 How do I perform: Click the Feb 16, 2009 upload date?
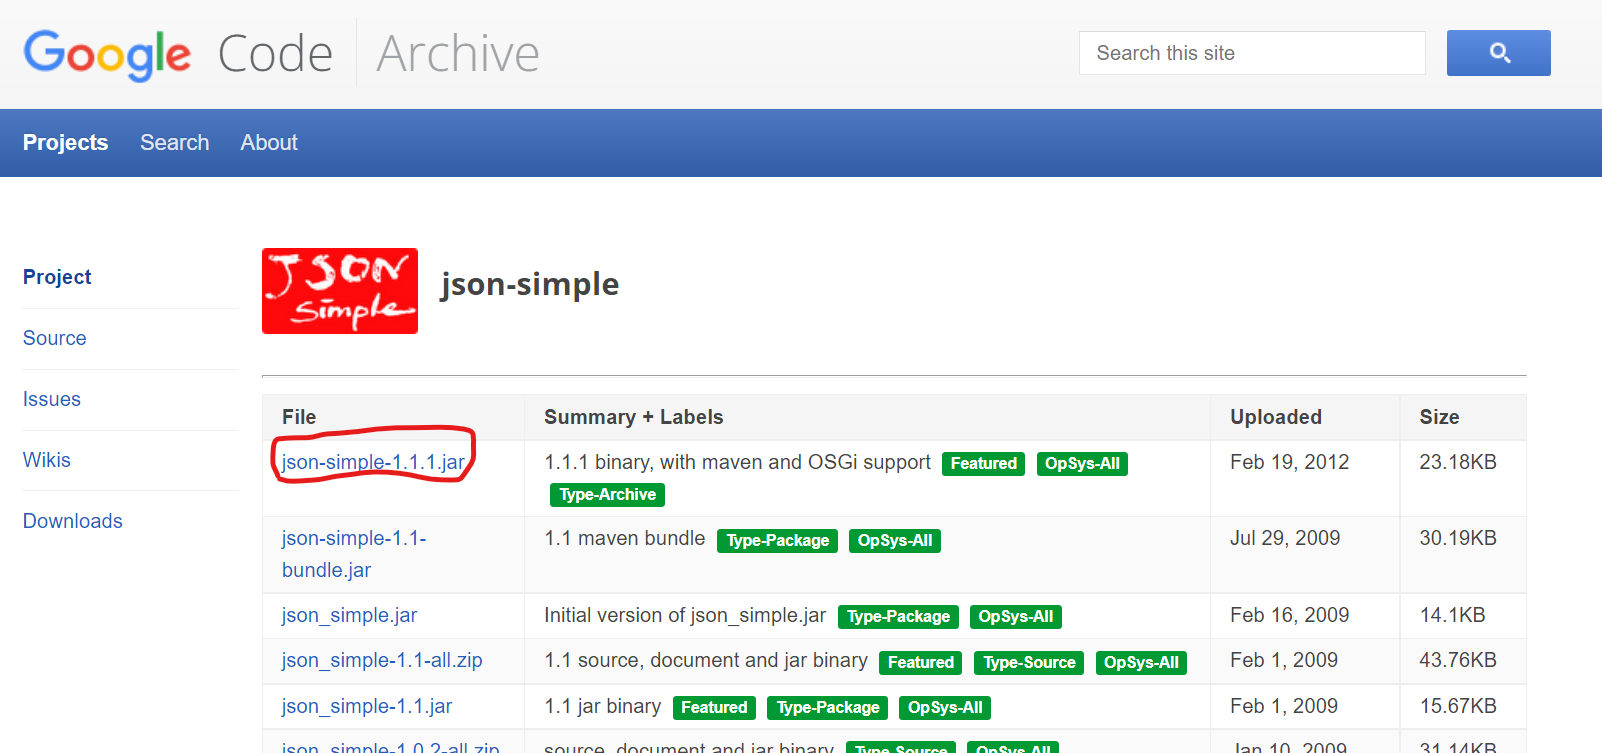coord(1289,615)
